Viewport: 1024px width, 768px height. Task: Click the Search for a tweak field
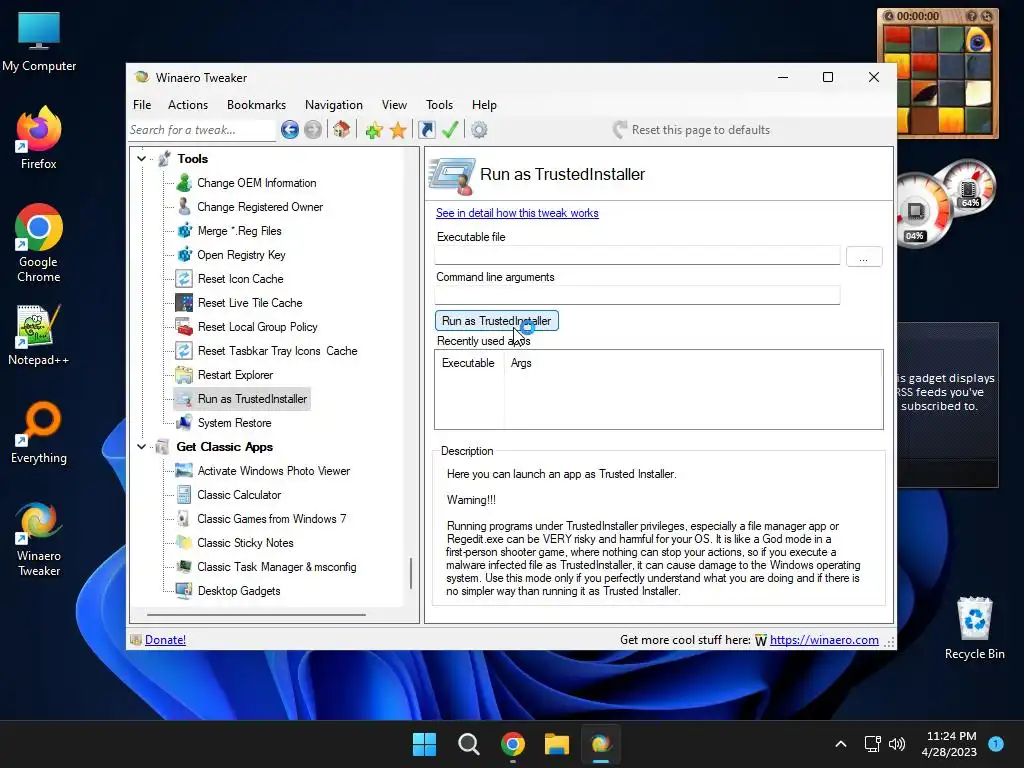point(202,130)
